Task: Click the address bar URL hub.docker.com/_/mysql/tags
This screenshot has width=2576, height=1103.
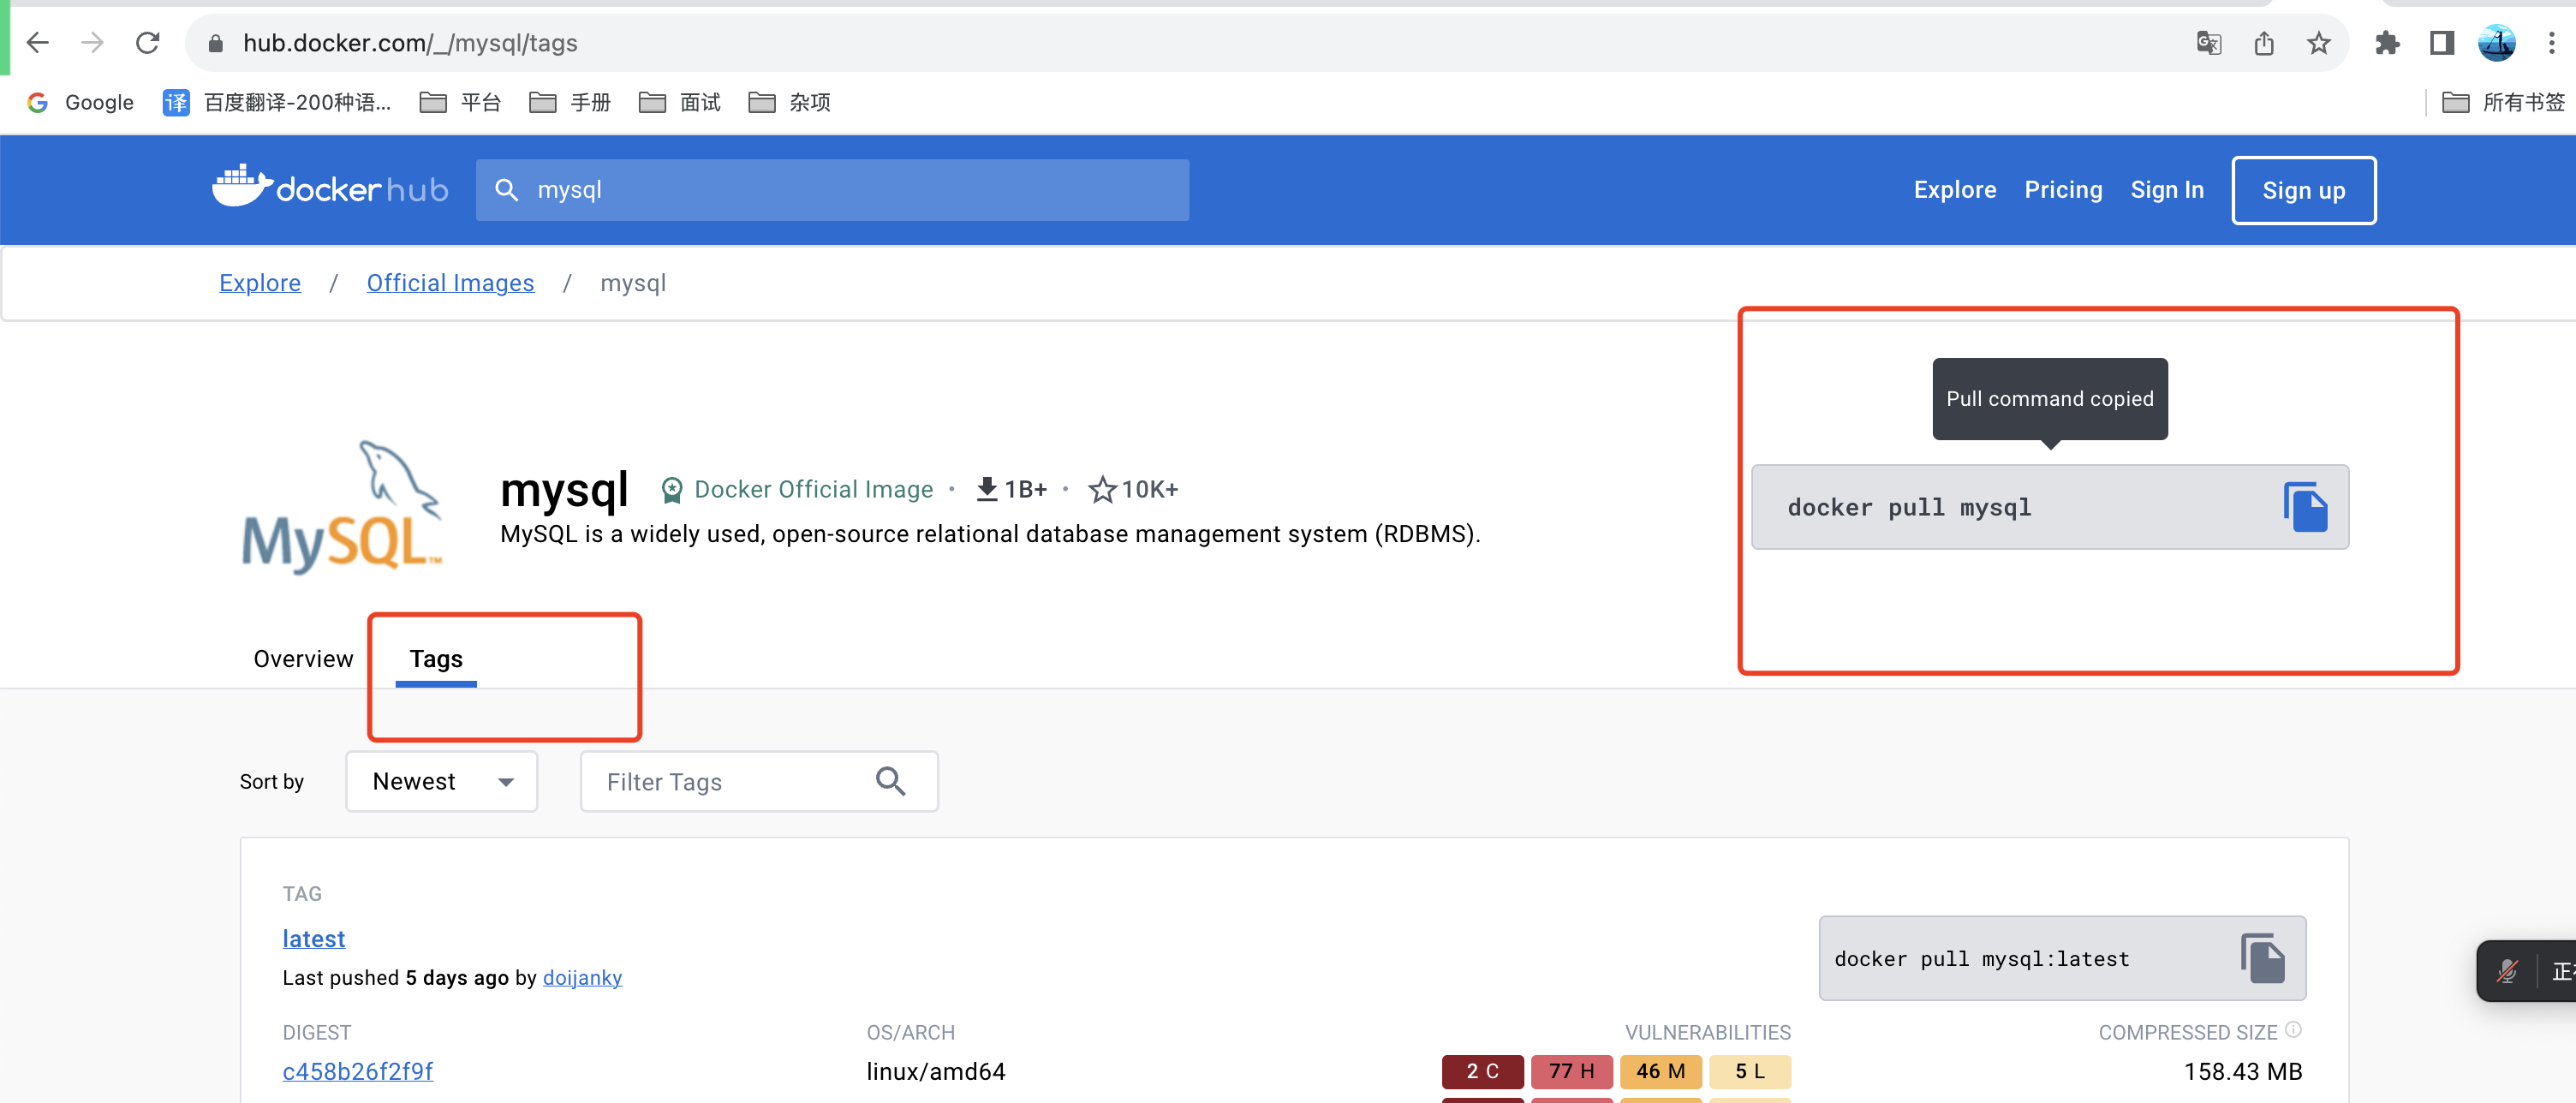Action: 410,43
